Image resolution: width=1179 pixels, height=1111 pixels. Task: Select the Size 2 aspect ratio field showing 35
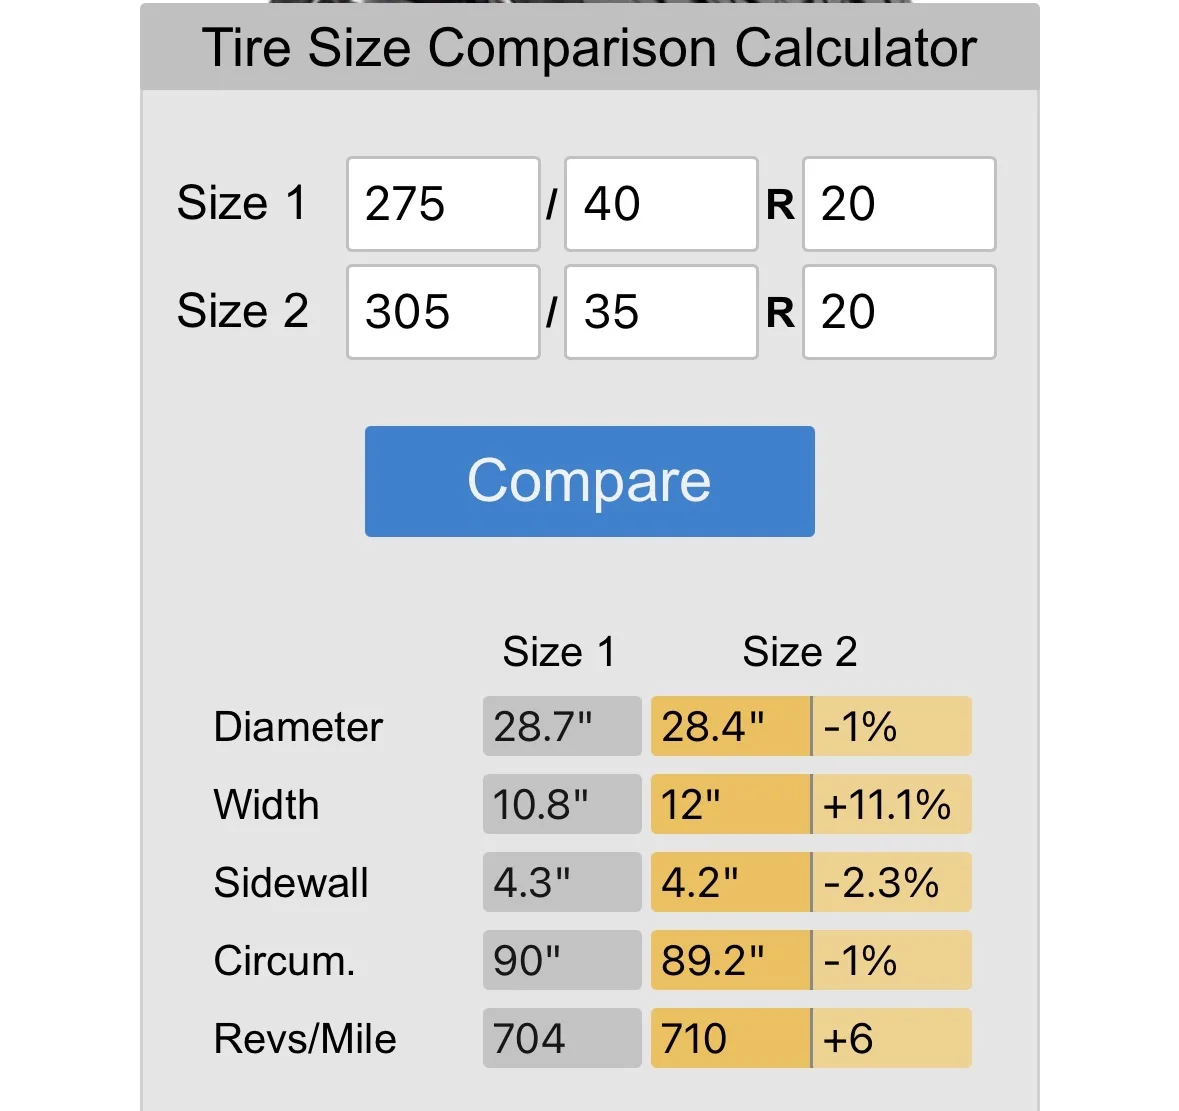click(x=661, y=312)
